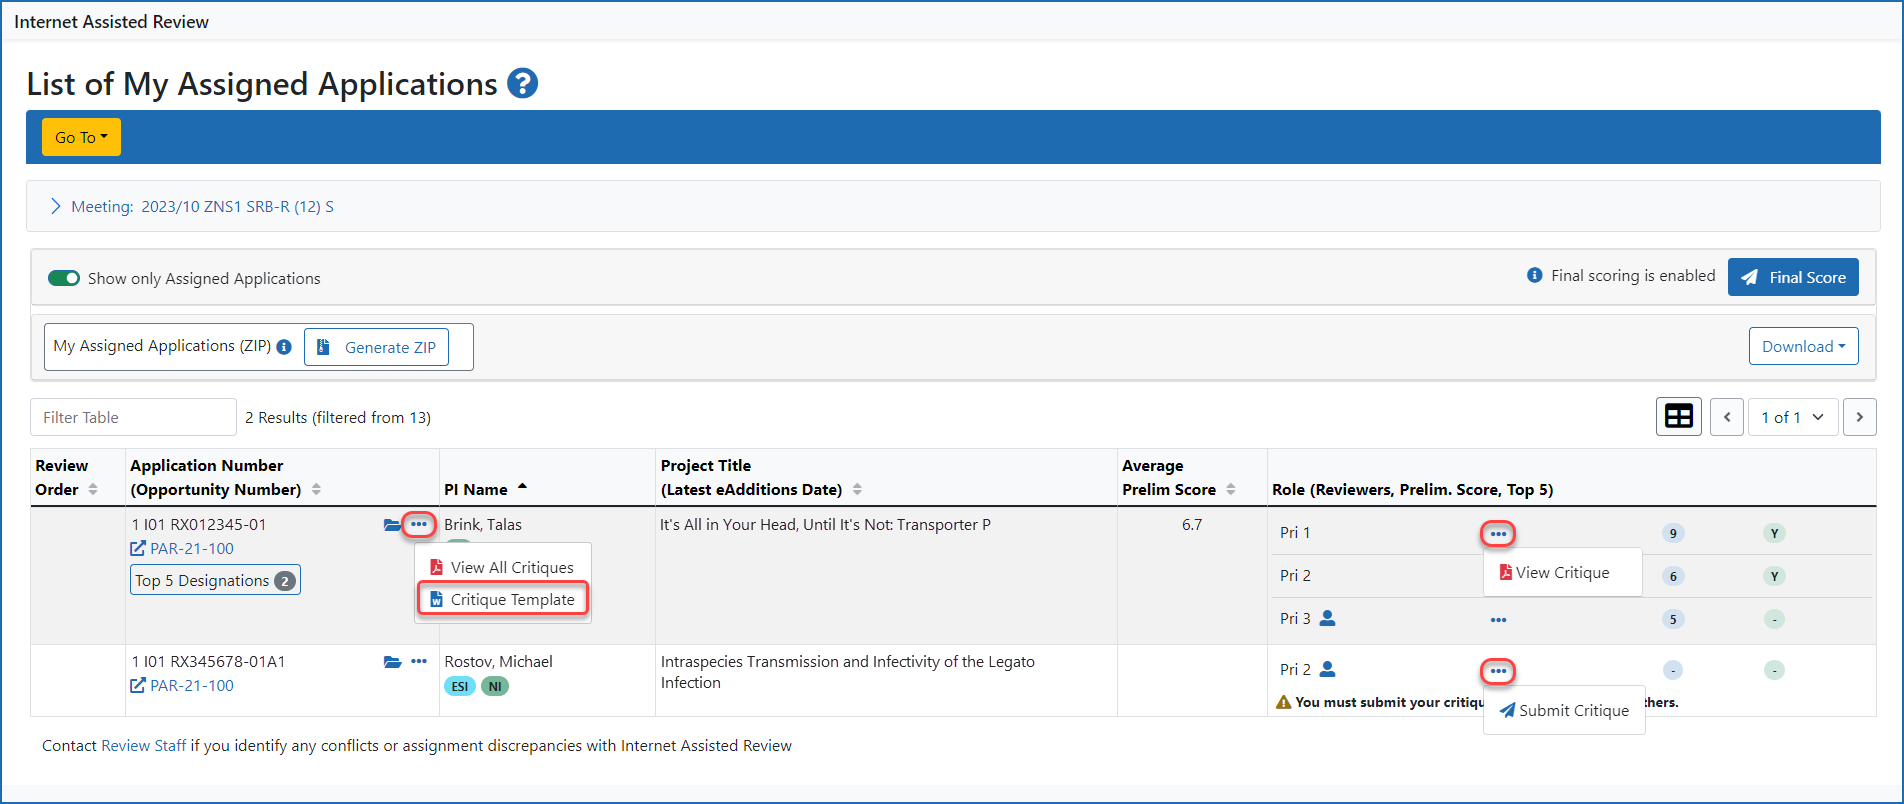Go to next page arrow
The width and height of the screenshot is (1904, 804).
pyautogui.click(x=1859, y=417)
